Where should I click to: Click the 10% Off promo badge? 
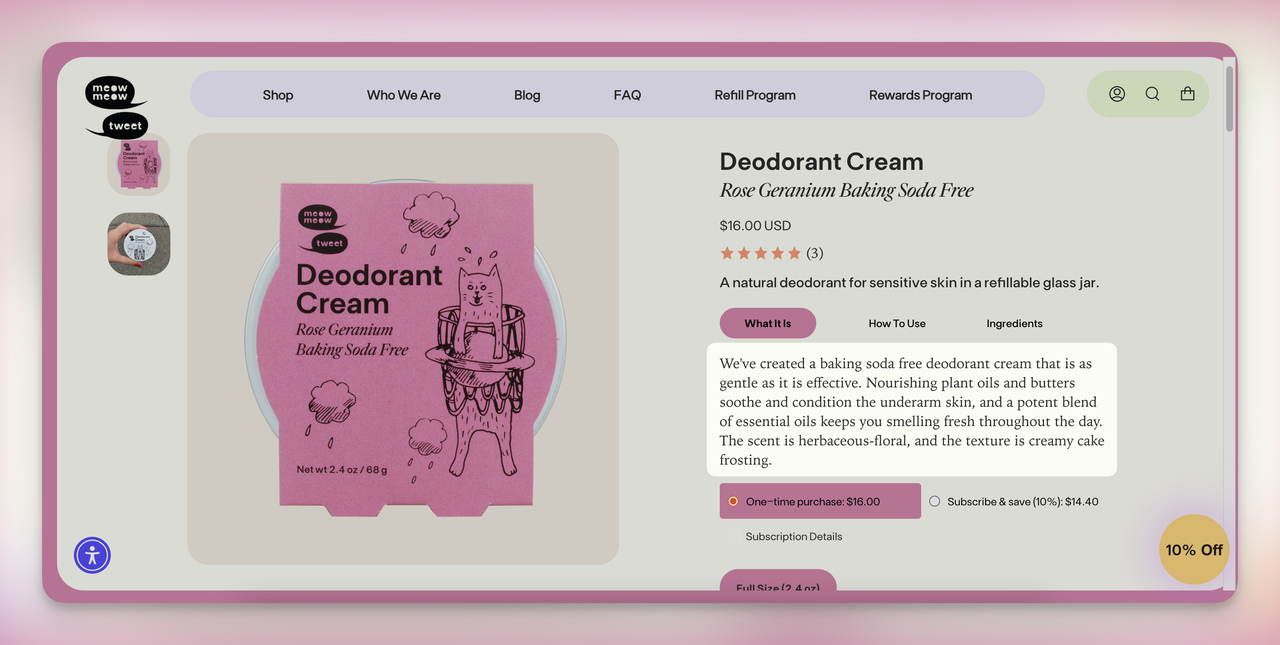1194,549
